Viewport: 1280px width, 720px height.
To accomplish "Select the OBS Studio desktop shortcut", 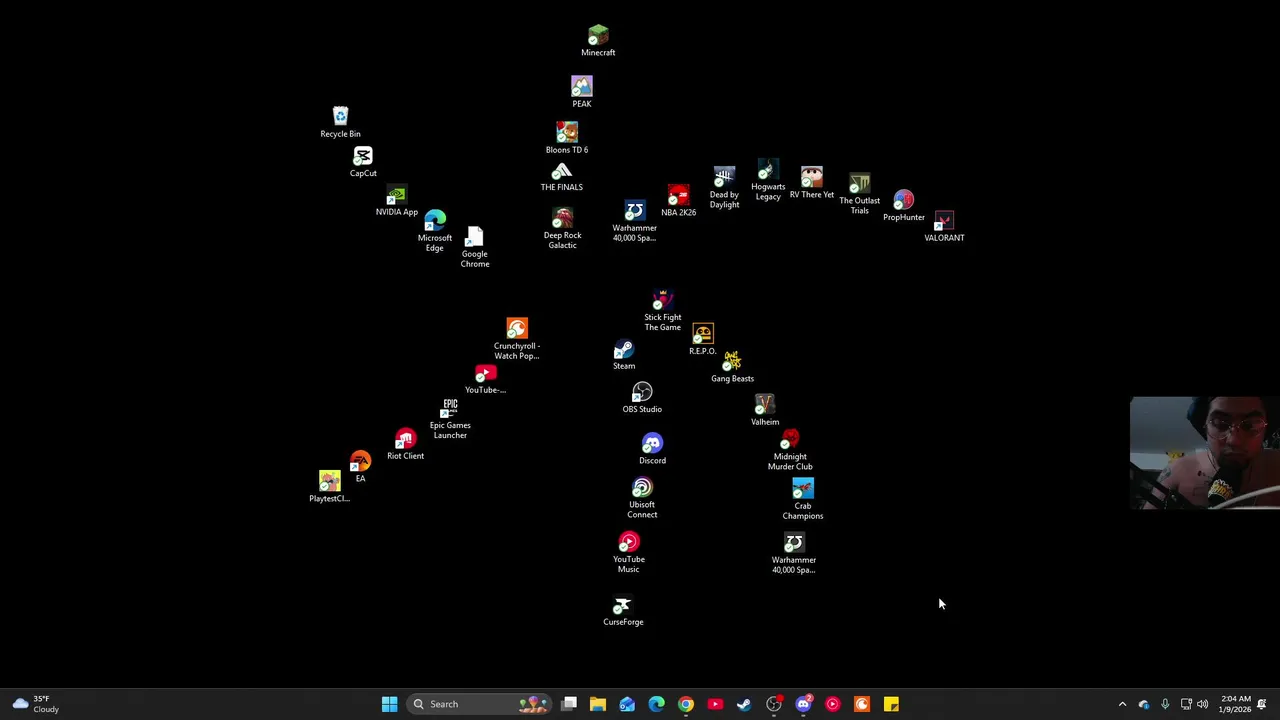I will point(642,398).
